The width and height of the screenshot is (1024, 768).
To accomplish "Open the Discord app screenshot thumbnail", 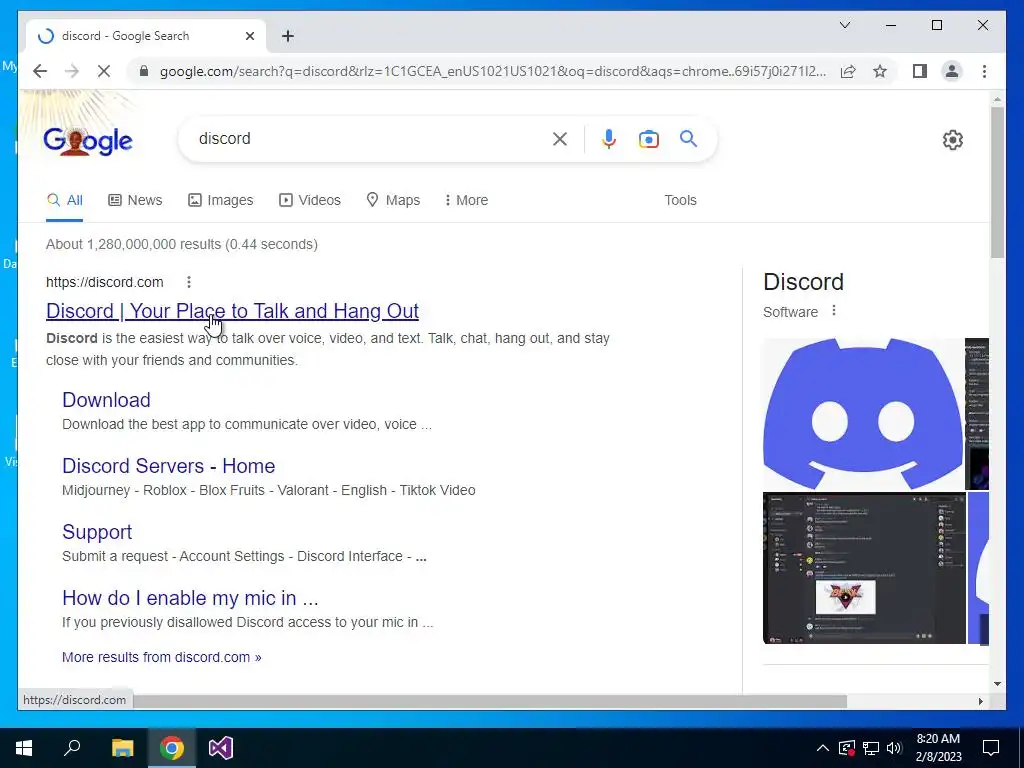I will click(x=864, y=568).
